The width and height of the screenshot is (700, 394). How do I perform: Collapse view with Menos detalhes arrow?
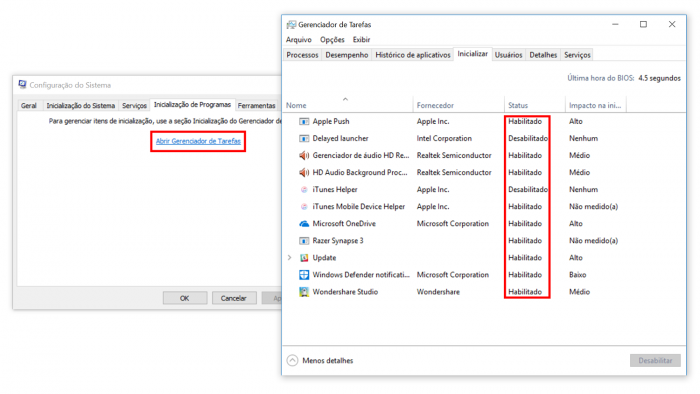tap(292, 361)
